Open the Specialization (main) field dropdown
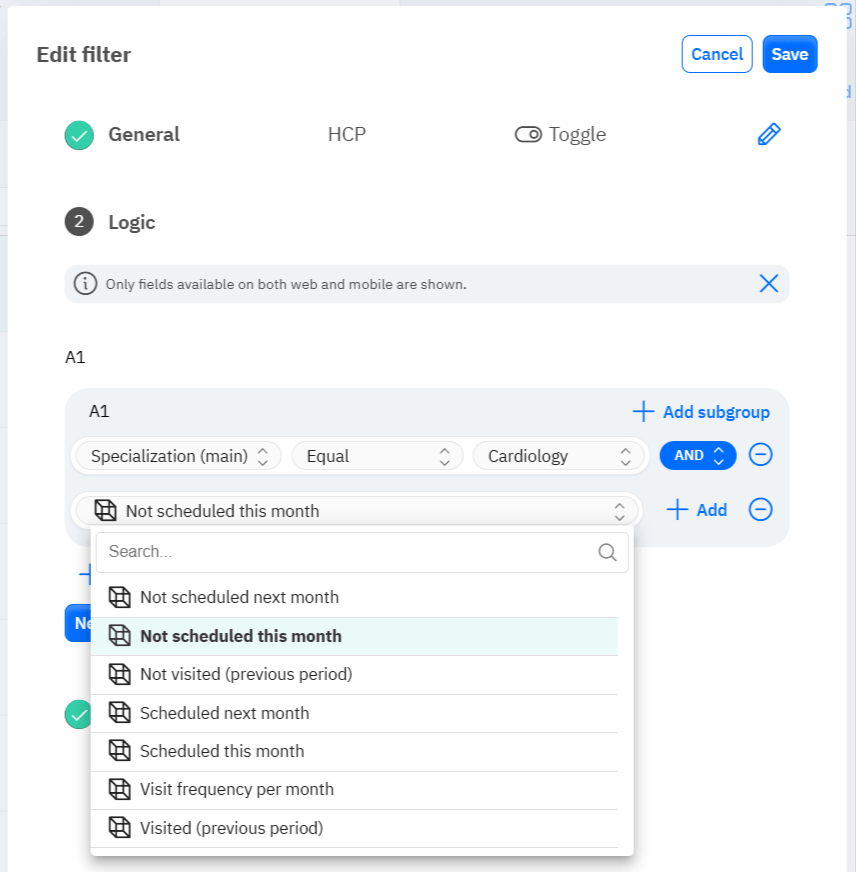Viewport: 856px width, 872px height. 178,456
